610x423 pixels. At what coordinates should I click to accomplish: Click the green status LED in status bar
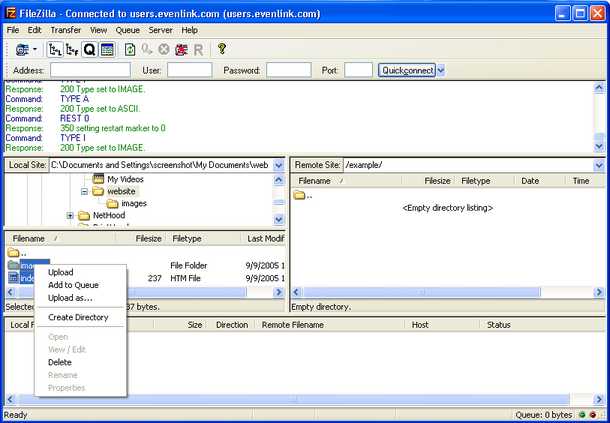(582, 415)
